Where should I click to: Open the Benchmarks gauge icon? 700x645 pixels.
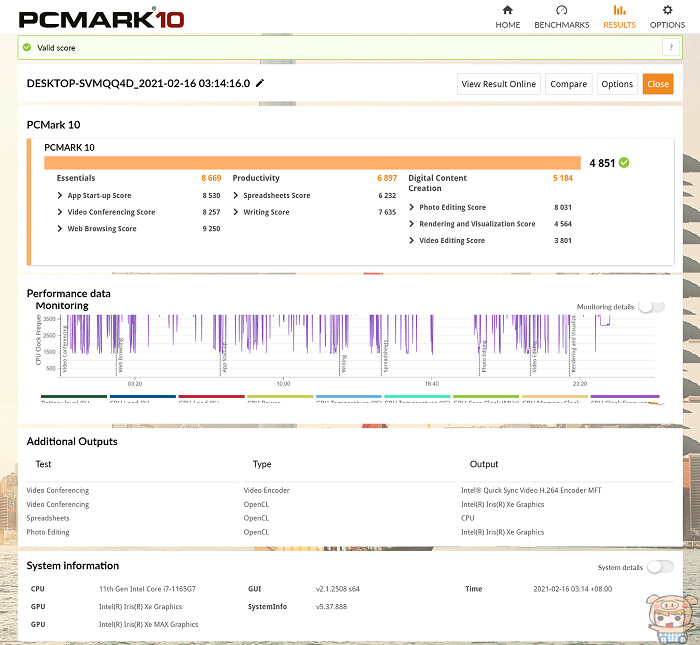[561, 11]
